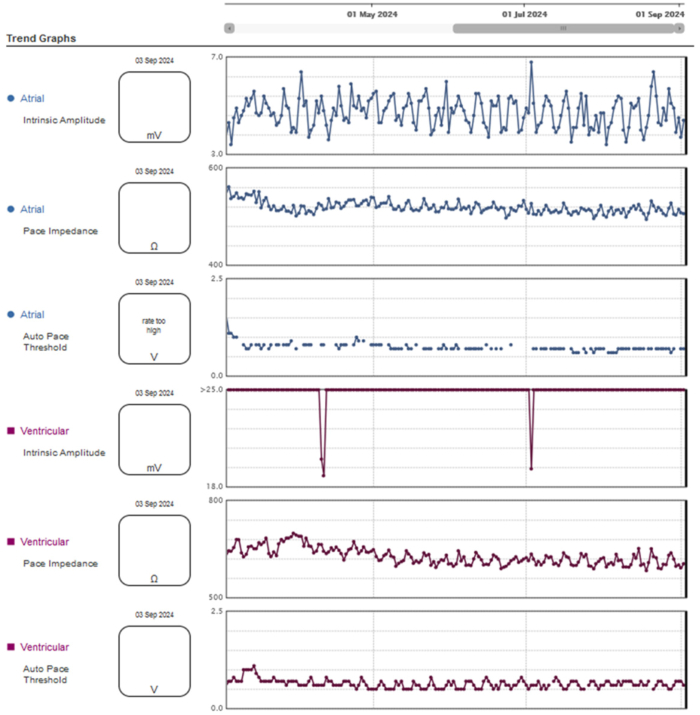Viewport: 700px width, 715px height.
Task: Click the Ventricular Auto Pace Threshold V value box
Action: tap(155, 661)
